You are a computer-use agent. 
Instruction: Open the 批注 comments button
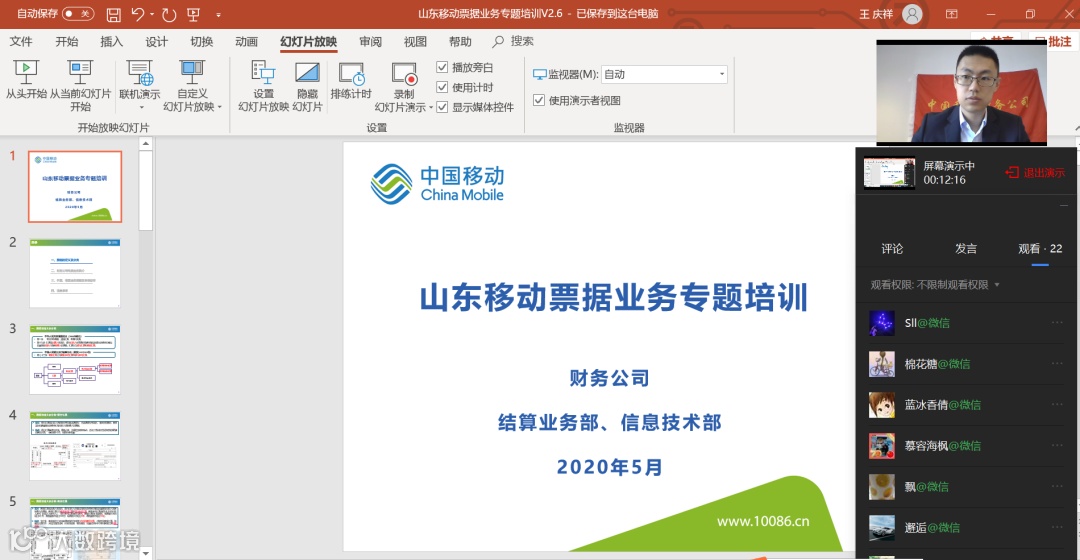(1052, 41)
